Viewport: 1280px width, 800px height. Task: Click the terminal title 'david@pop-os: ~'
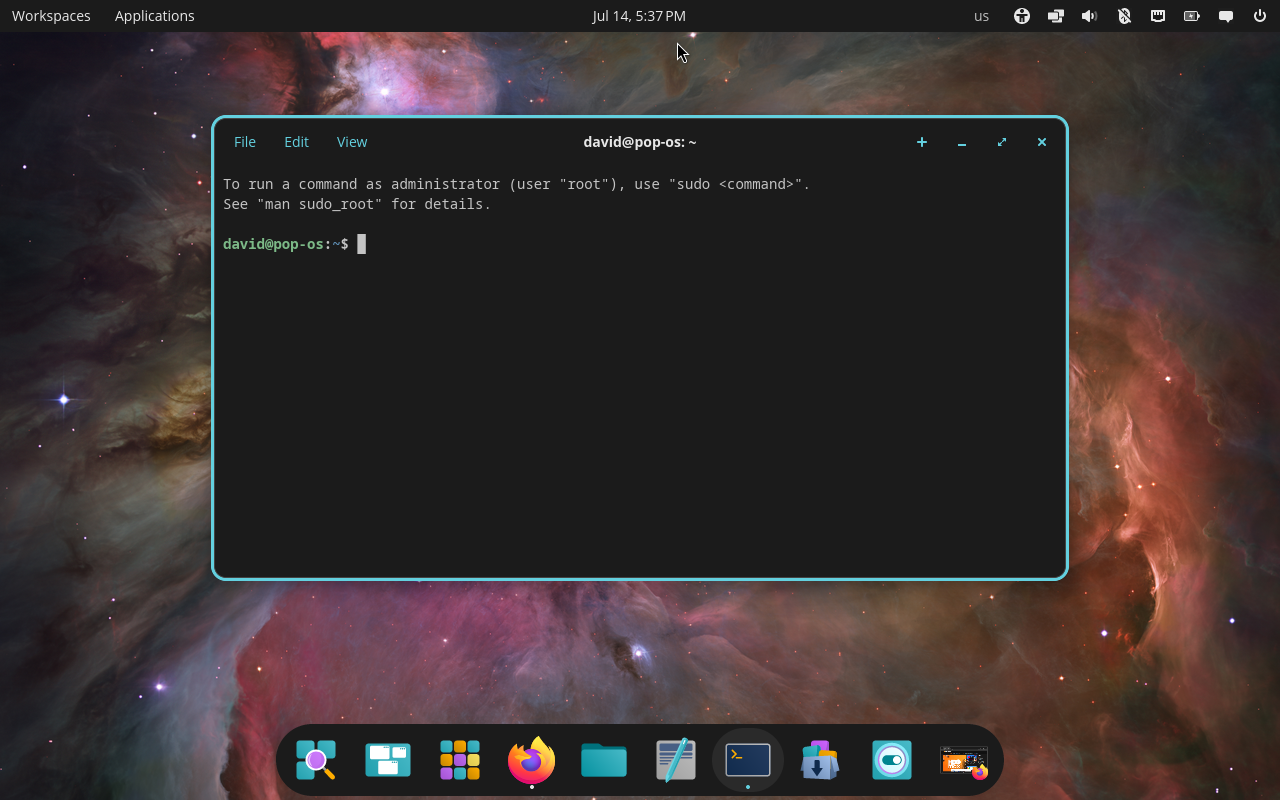tap(640, 142)
